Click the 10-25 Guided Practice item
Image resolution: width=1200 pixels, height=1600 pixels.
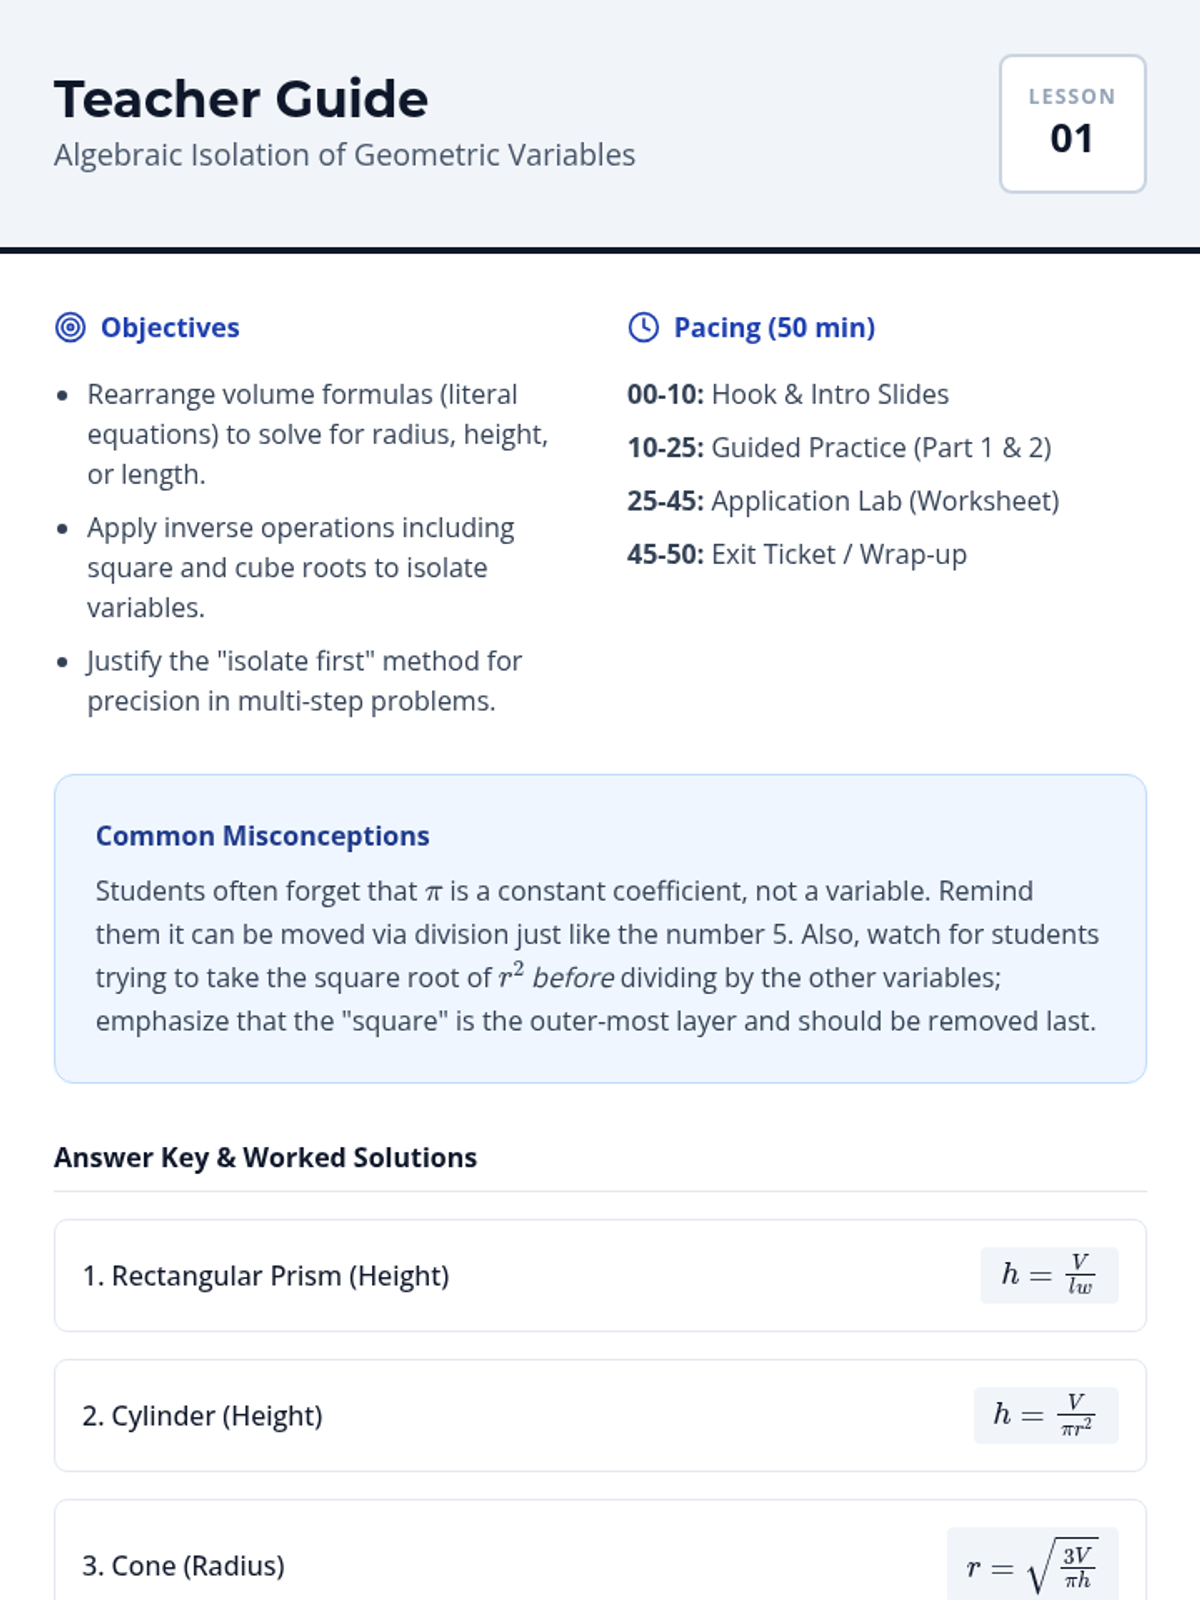pos(839,448)
